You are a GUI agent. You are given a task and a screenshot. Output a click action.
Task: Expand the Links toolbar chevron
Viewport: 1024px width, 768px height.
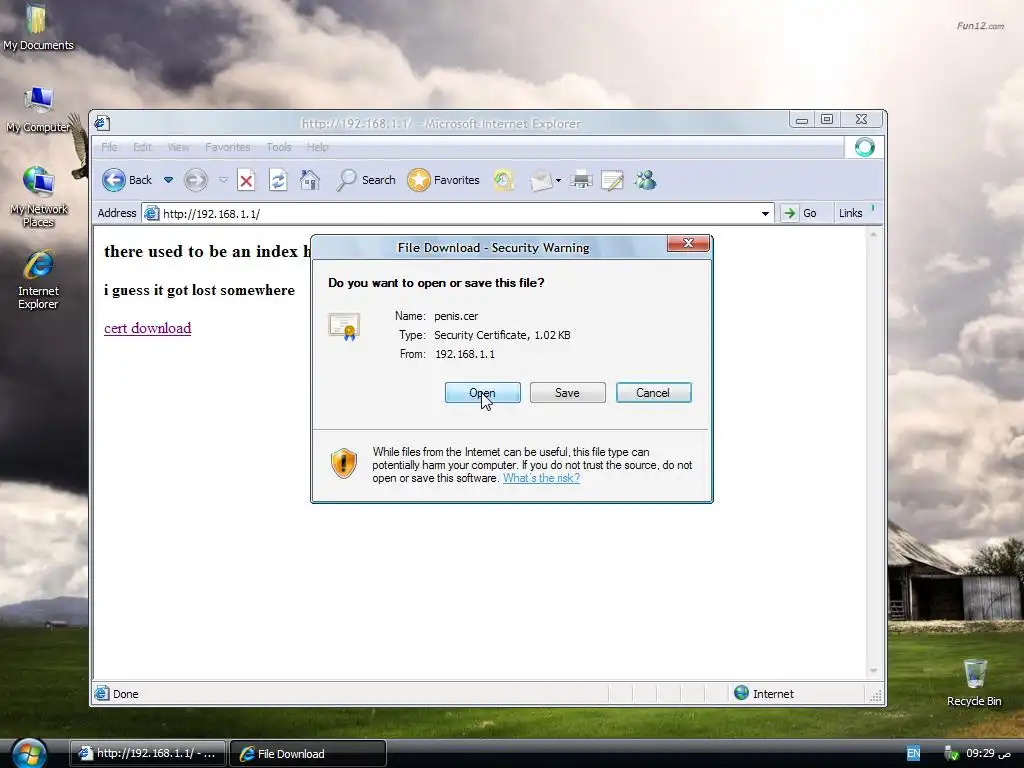point(872,209)
